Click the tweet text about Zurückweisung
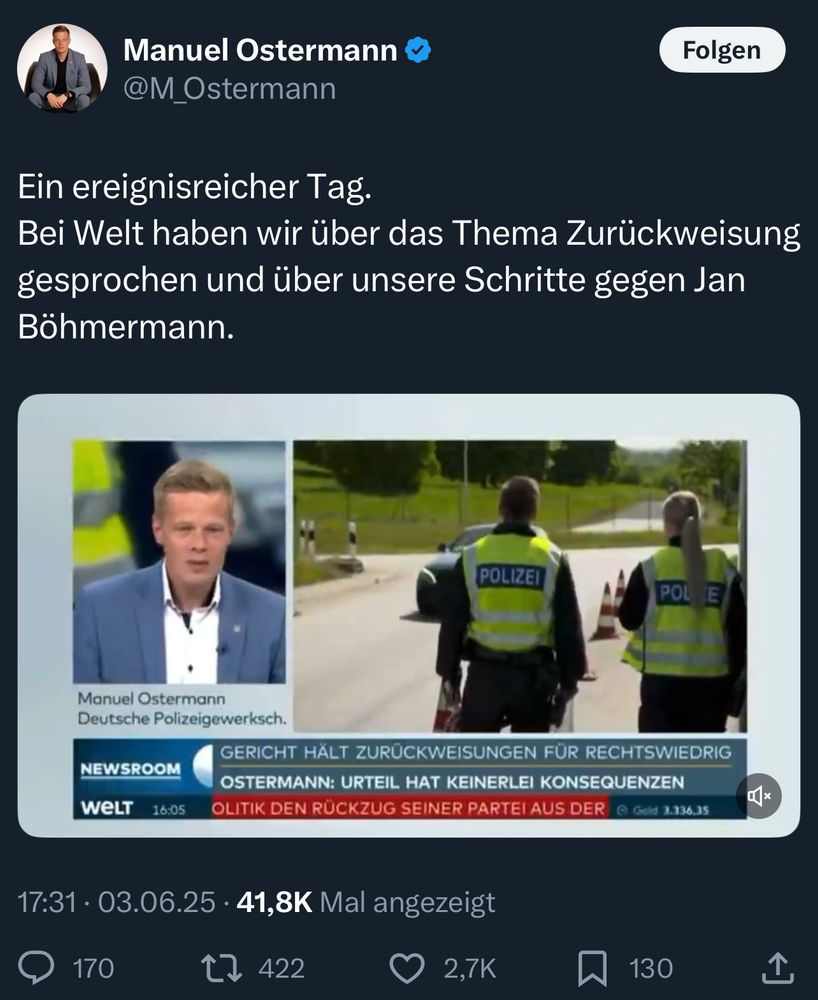 click(x=409, y=256)
